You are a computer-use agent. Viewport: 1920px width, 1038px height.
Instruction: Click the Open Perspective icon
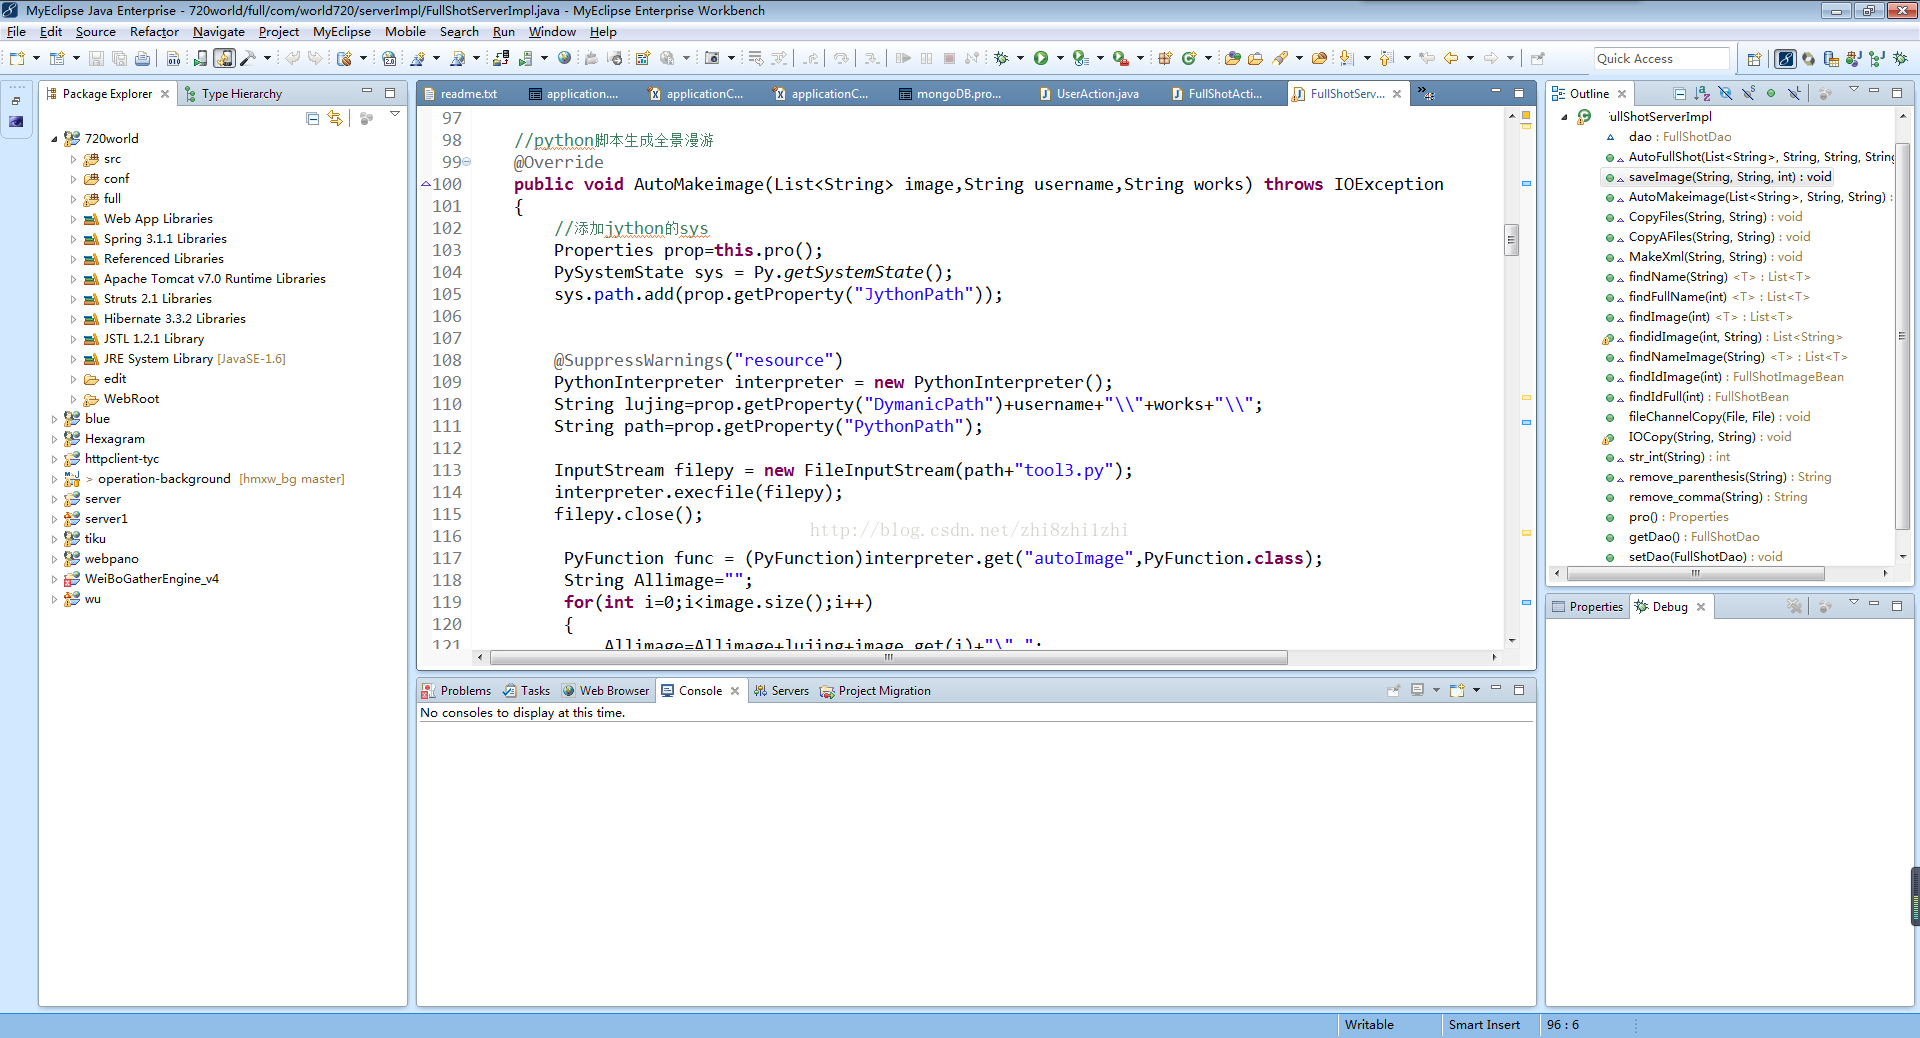(1754, 59)
